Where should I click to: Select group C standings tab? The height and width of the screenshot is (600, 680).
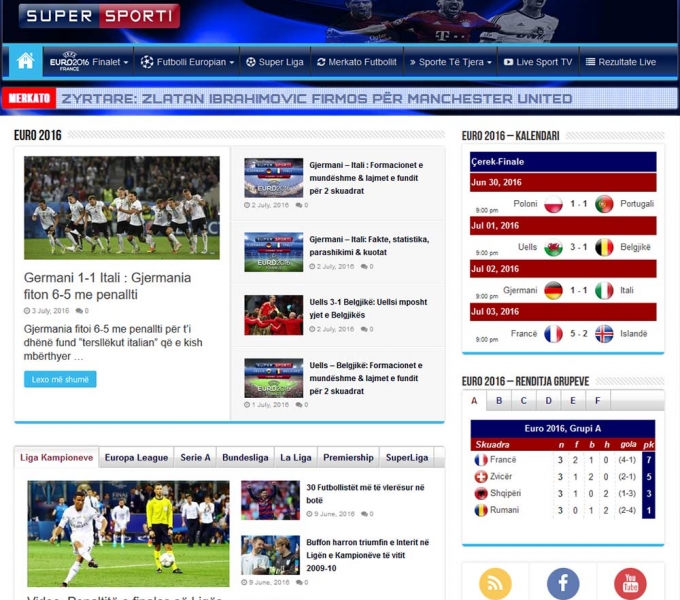pos(523,401)
